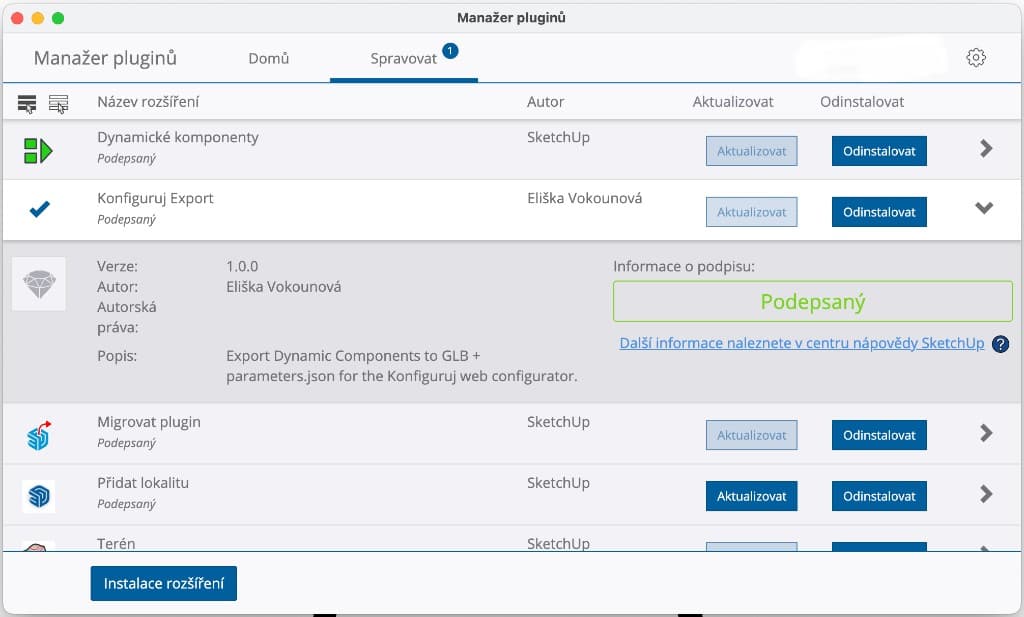The image size is (1024, 617).
Task: Select the Migrovat plugin extension name
Action: [x=149, y=422]
